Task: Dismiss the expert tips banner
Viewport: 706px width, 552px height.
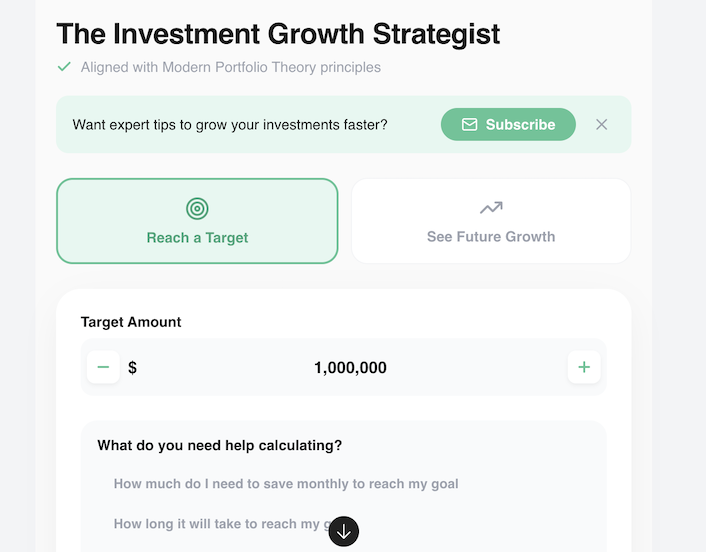Action: [x=601, y=125]
